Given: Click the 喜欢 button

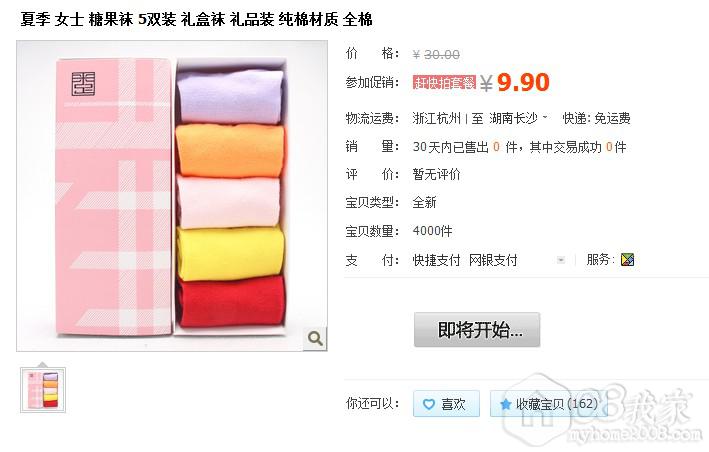Looking at the screenshot, I should [446, 404].
